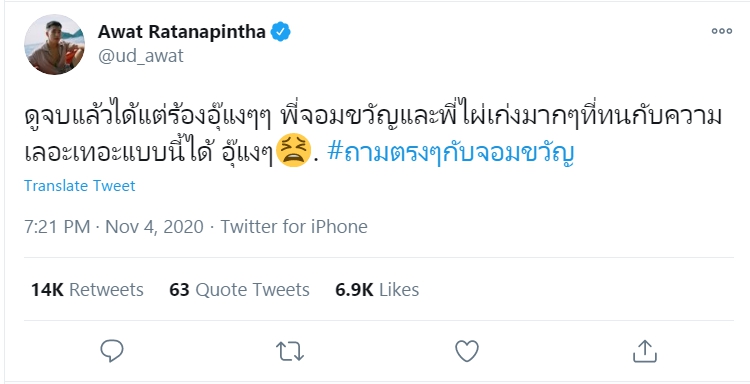Click the Nov 4, 2020 date text
Viewport: 750px width, 384px height.
coord(154,226)
